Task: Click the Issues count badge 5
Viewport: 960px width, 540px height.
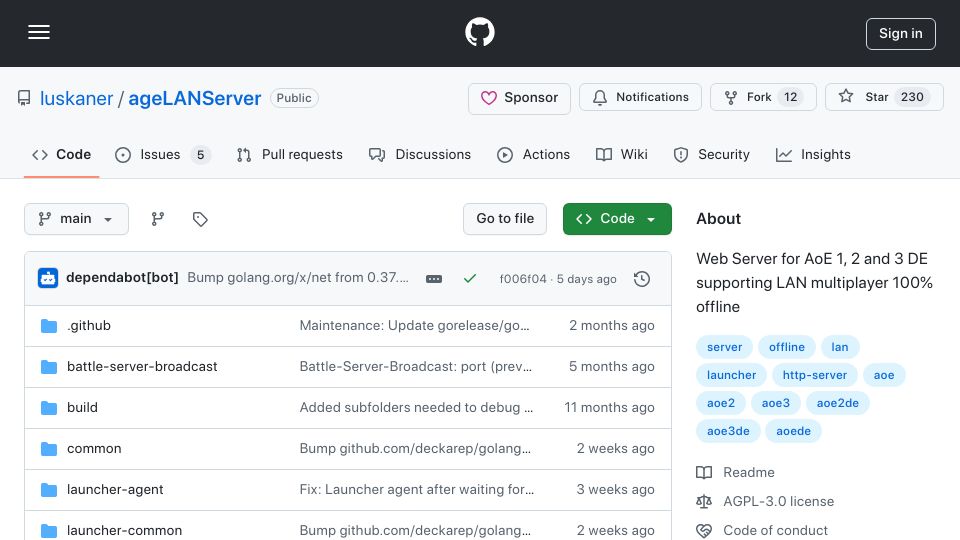Action: click(x=200, y=155)
